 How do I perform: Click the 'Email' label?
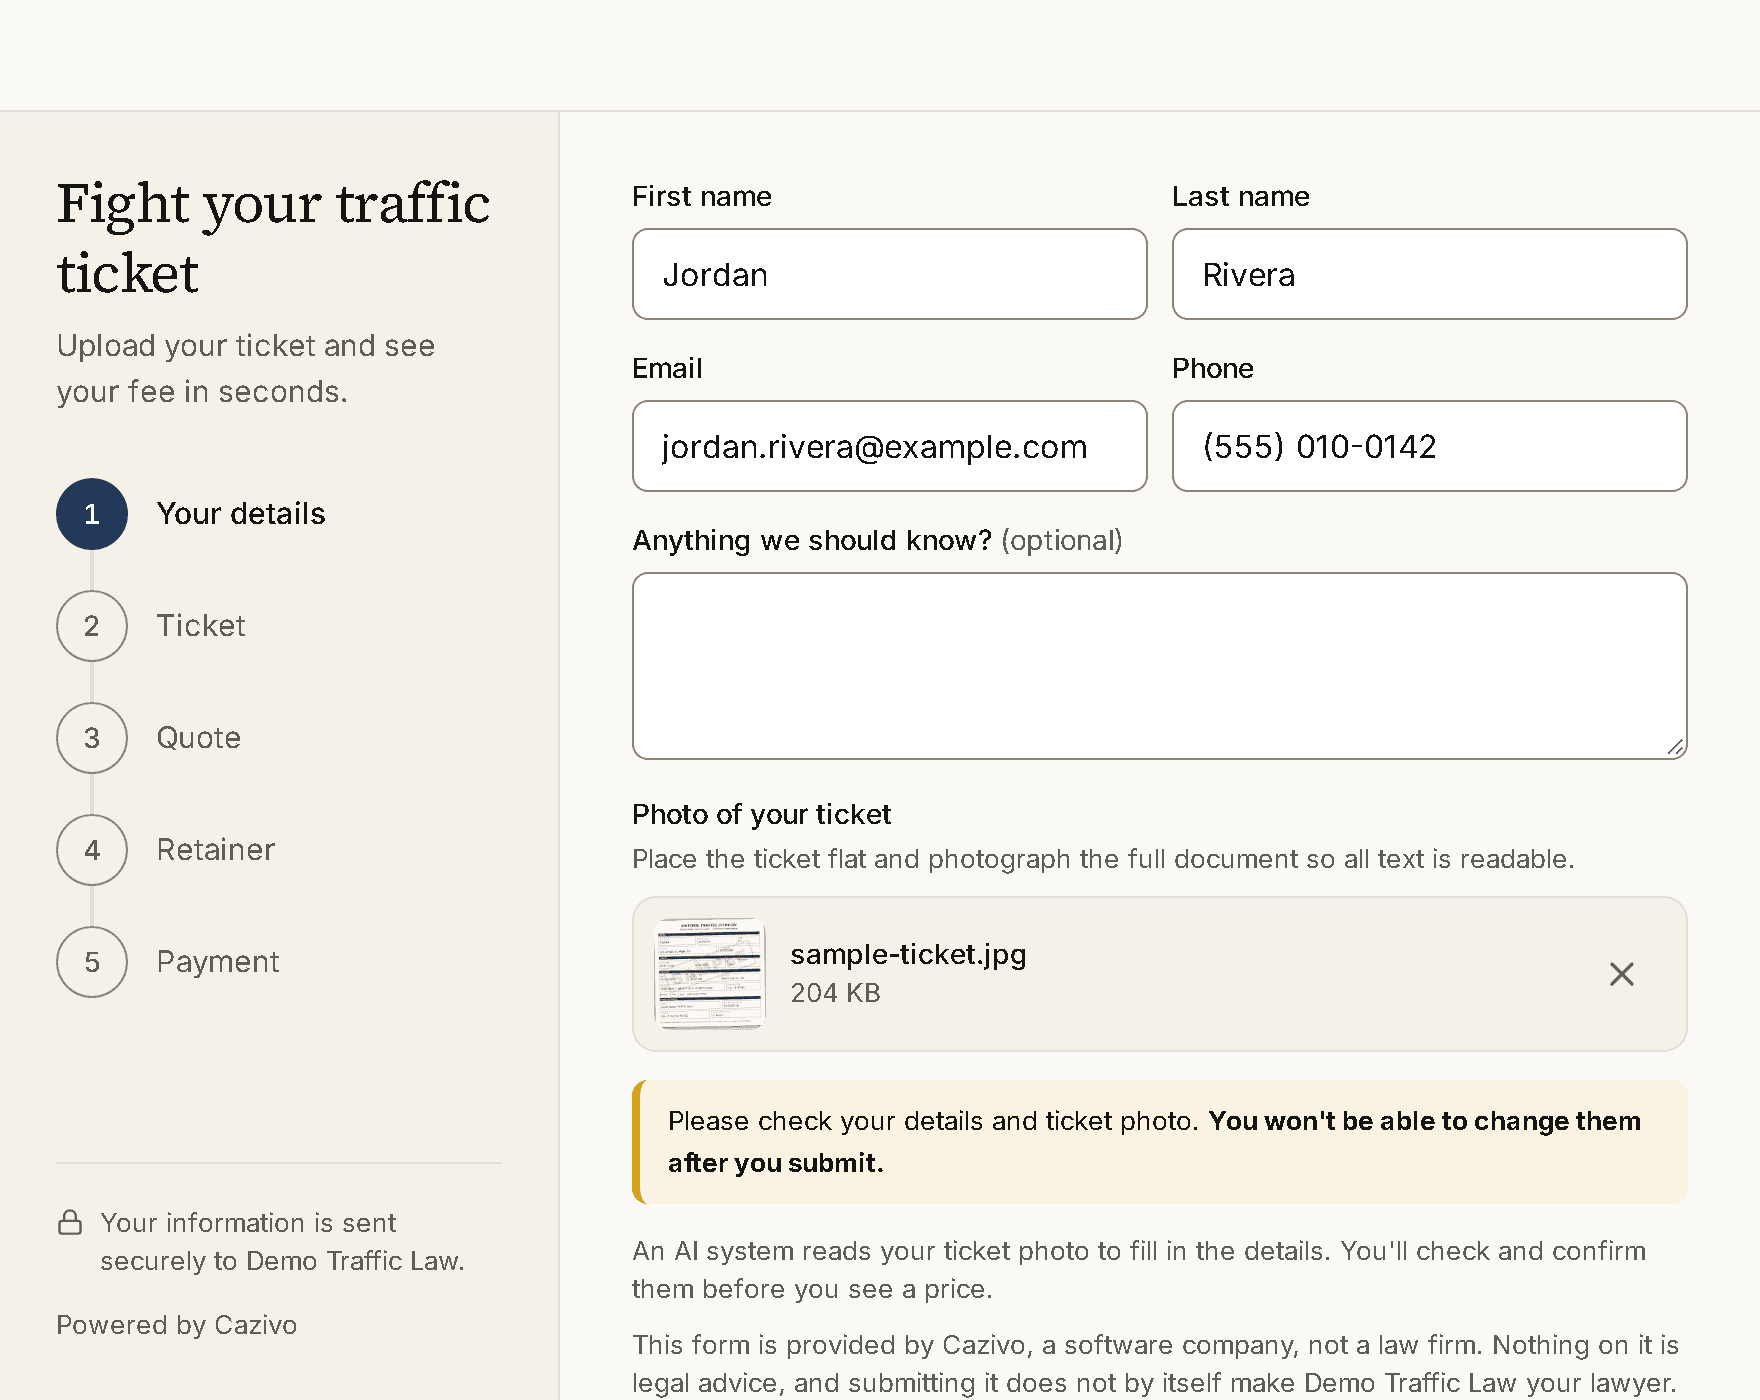pyautogui.click(x=667, y=368)
